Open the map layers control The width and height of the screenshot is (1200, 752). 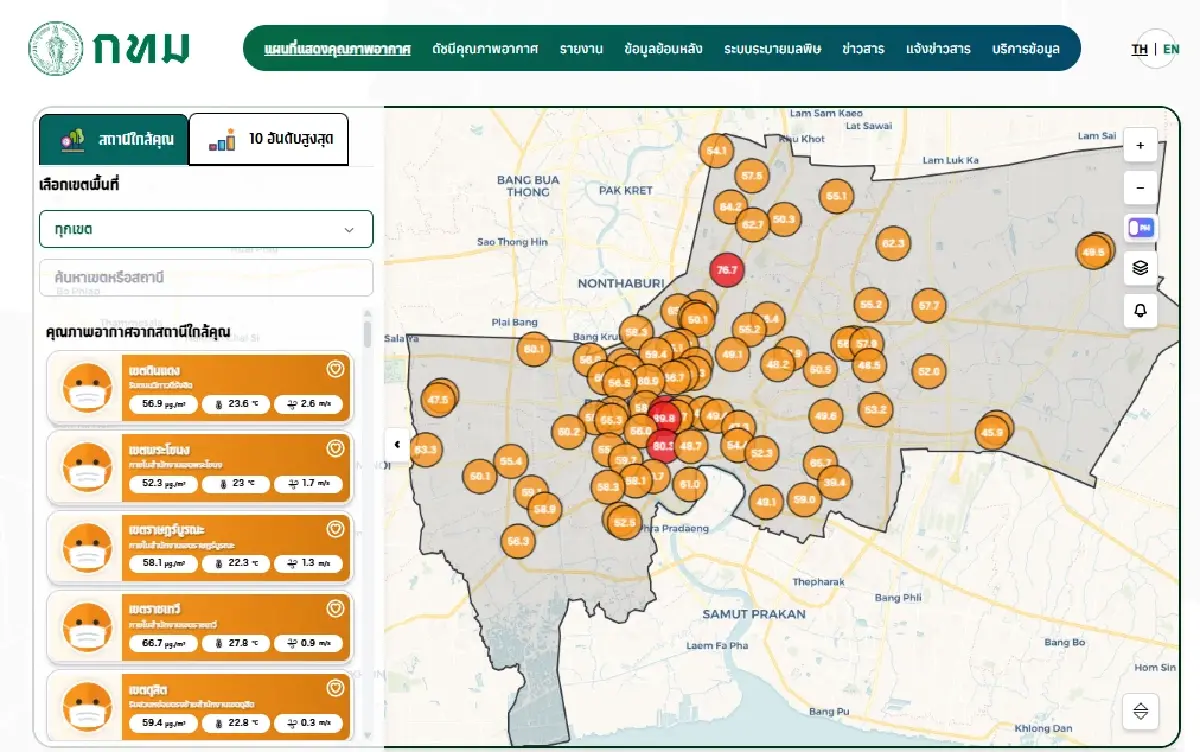pos(1140,268)
